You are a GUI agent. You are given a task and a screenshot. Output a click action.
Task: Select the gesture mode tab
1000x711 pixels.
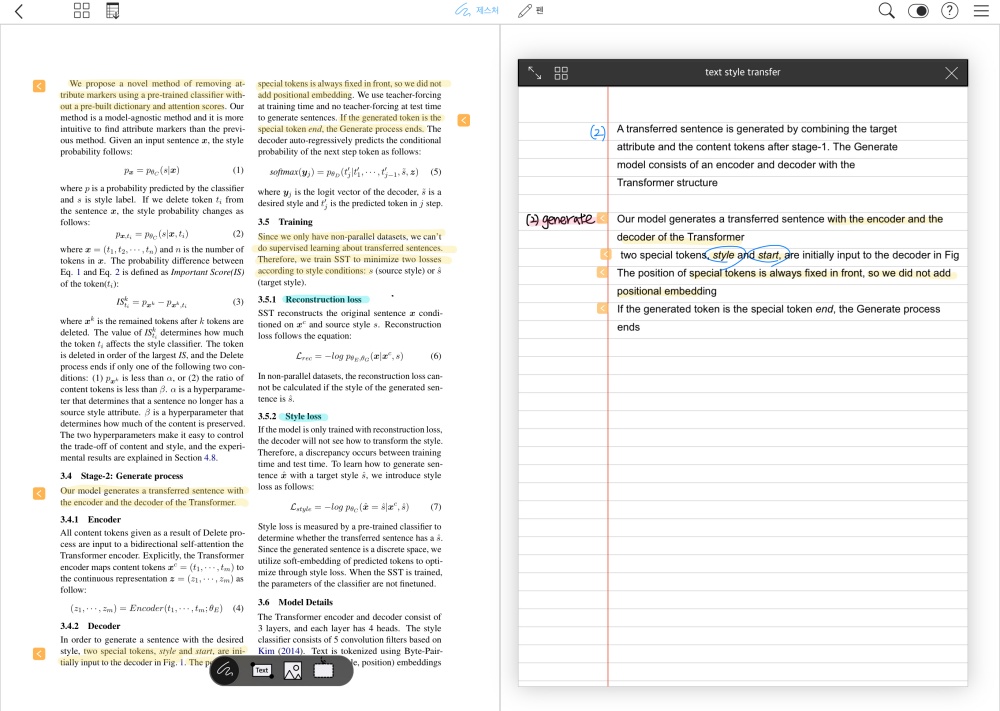tap(476, 11)
